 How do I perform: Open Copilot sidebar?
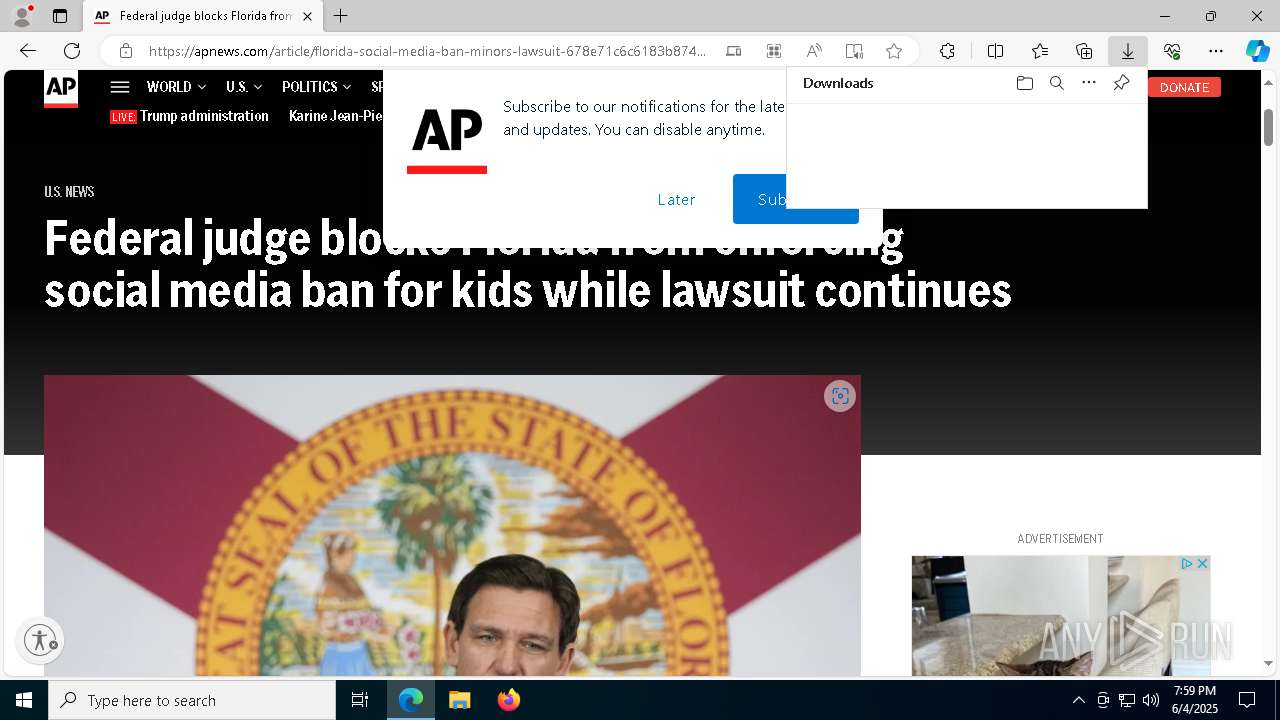(x=1257, y=51)
